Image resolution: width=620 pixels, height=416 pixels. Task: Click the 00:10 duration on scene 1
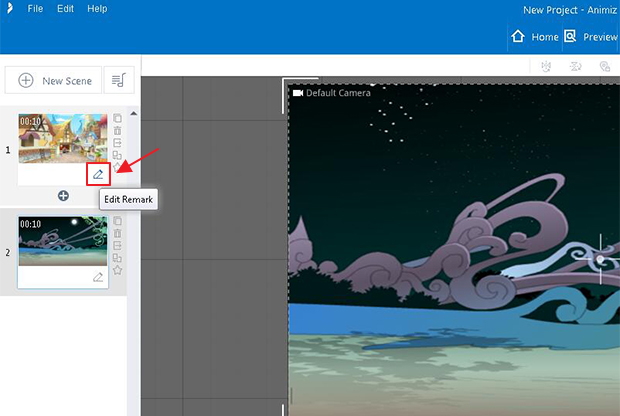30,121
